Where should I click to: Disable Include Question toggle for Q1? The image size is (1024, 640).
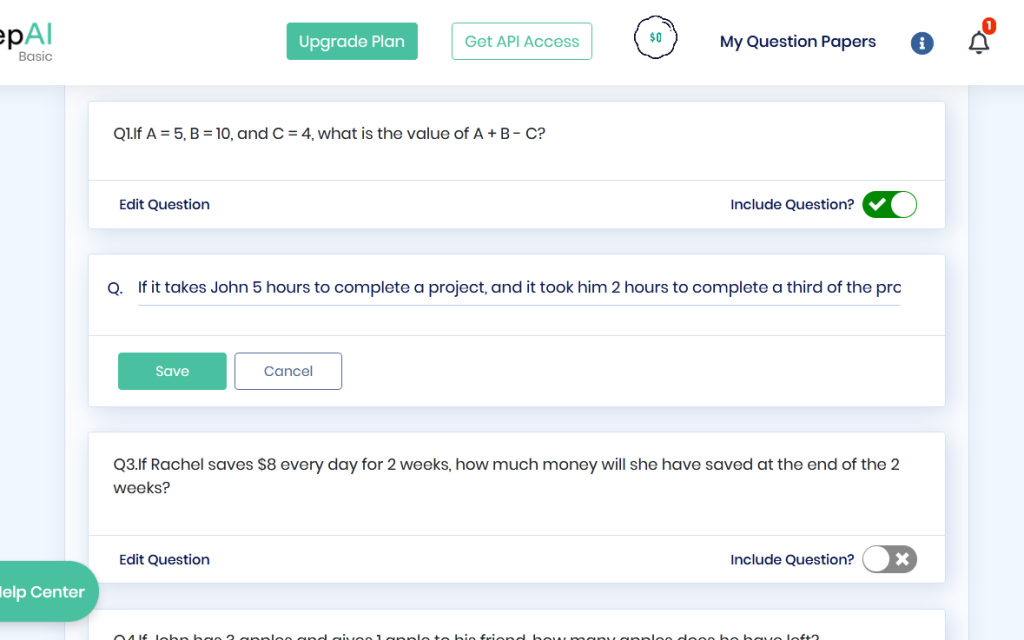click(x=889, y=204)
